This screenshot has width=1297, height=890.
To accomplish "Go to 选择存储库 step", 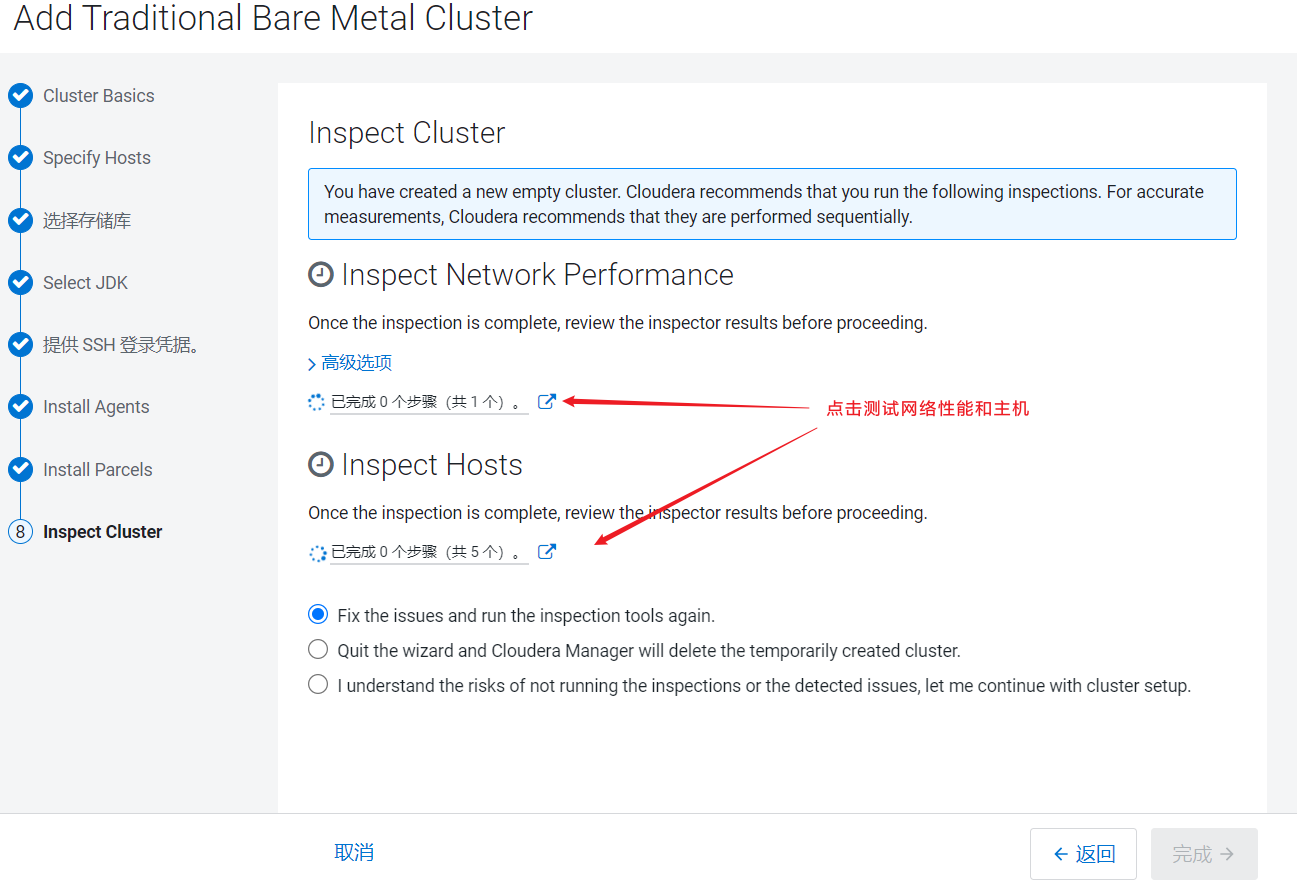I will 87,221.
